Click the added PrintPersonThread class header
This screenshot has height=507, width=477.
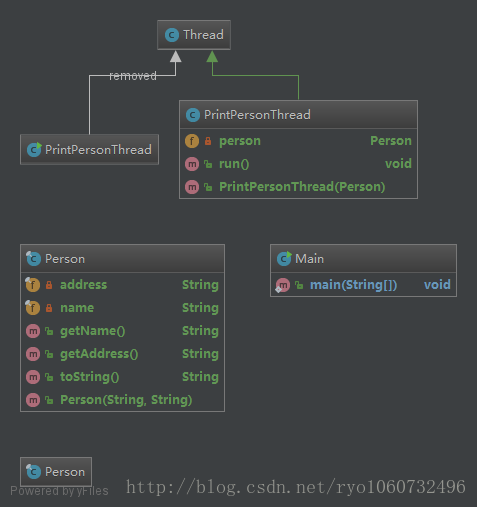[298, 115]
